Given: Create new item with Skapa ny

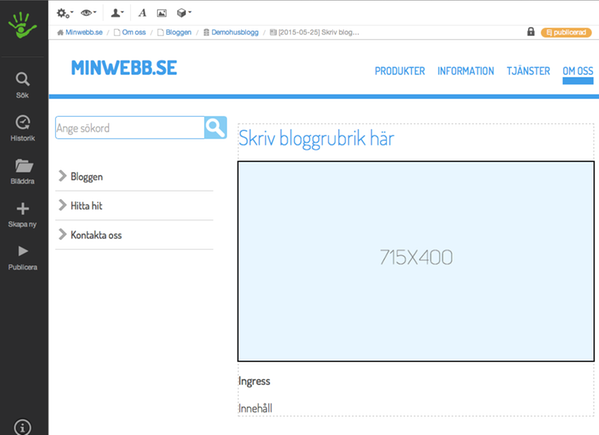Looking at the screenshot, I should click(23, 214).
